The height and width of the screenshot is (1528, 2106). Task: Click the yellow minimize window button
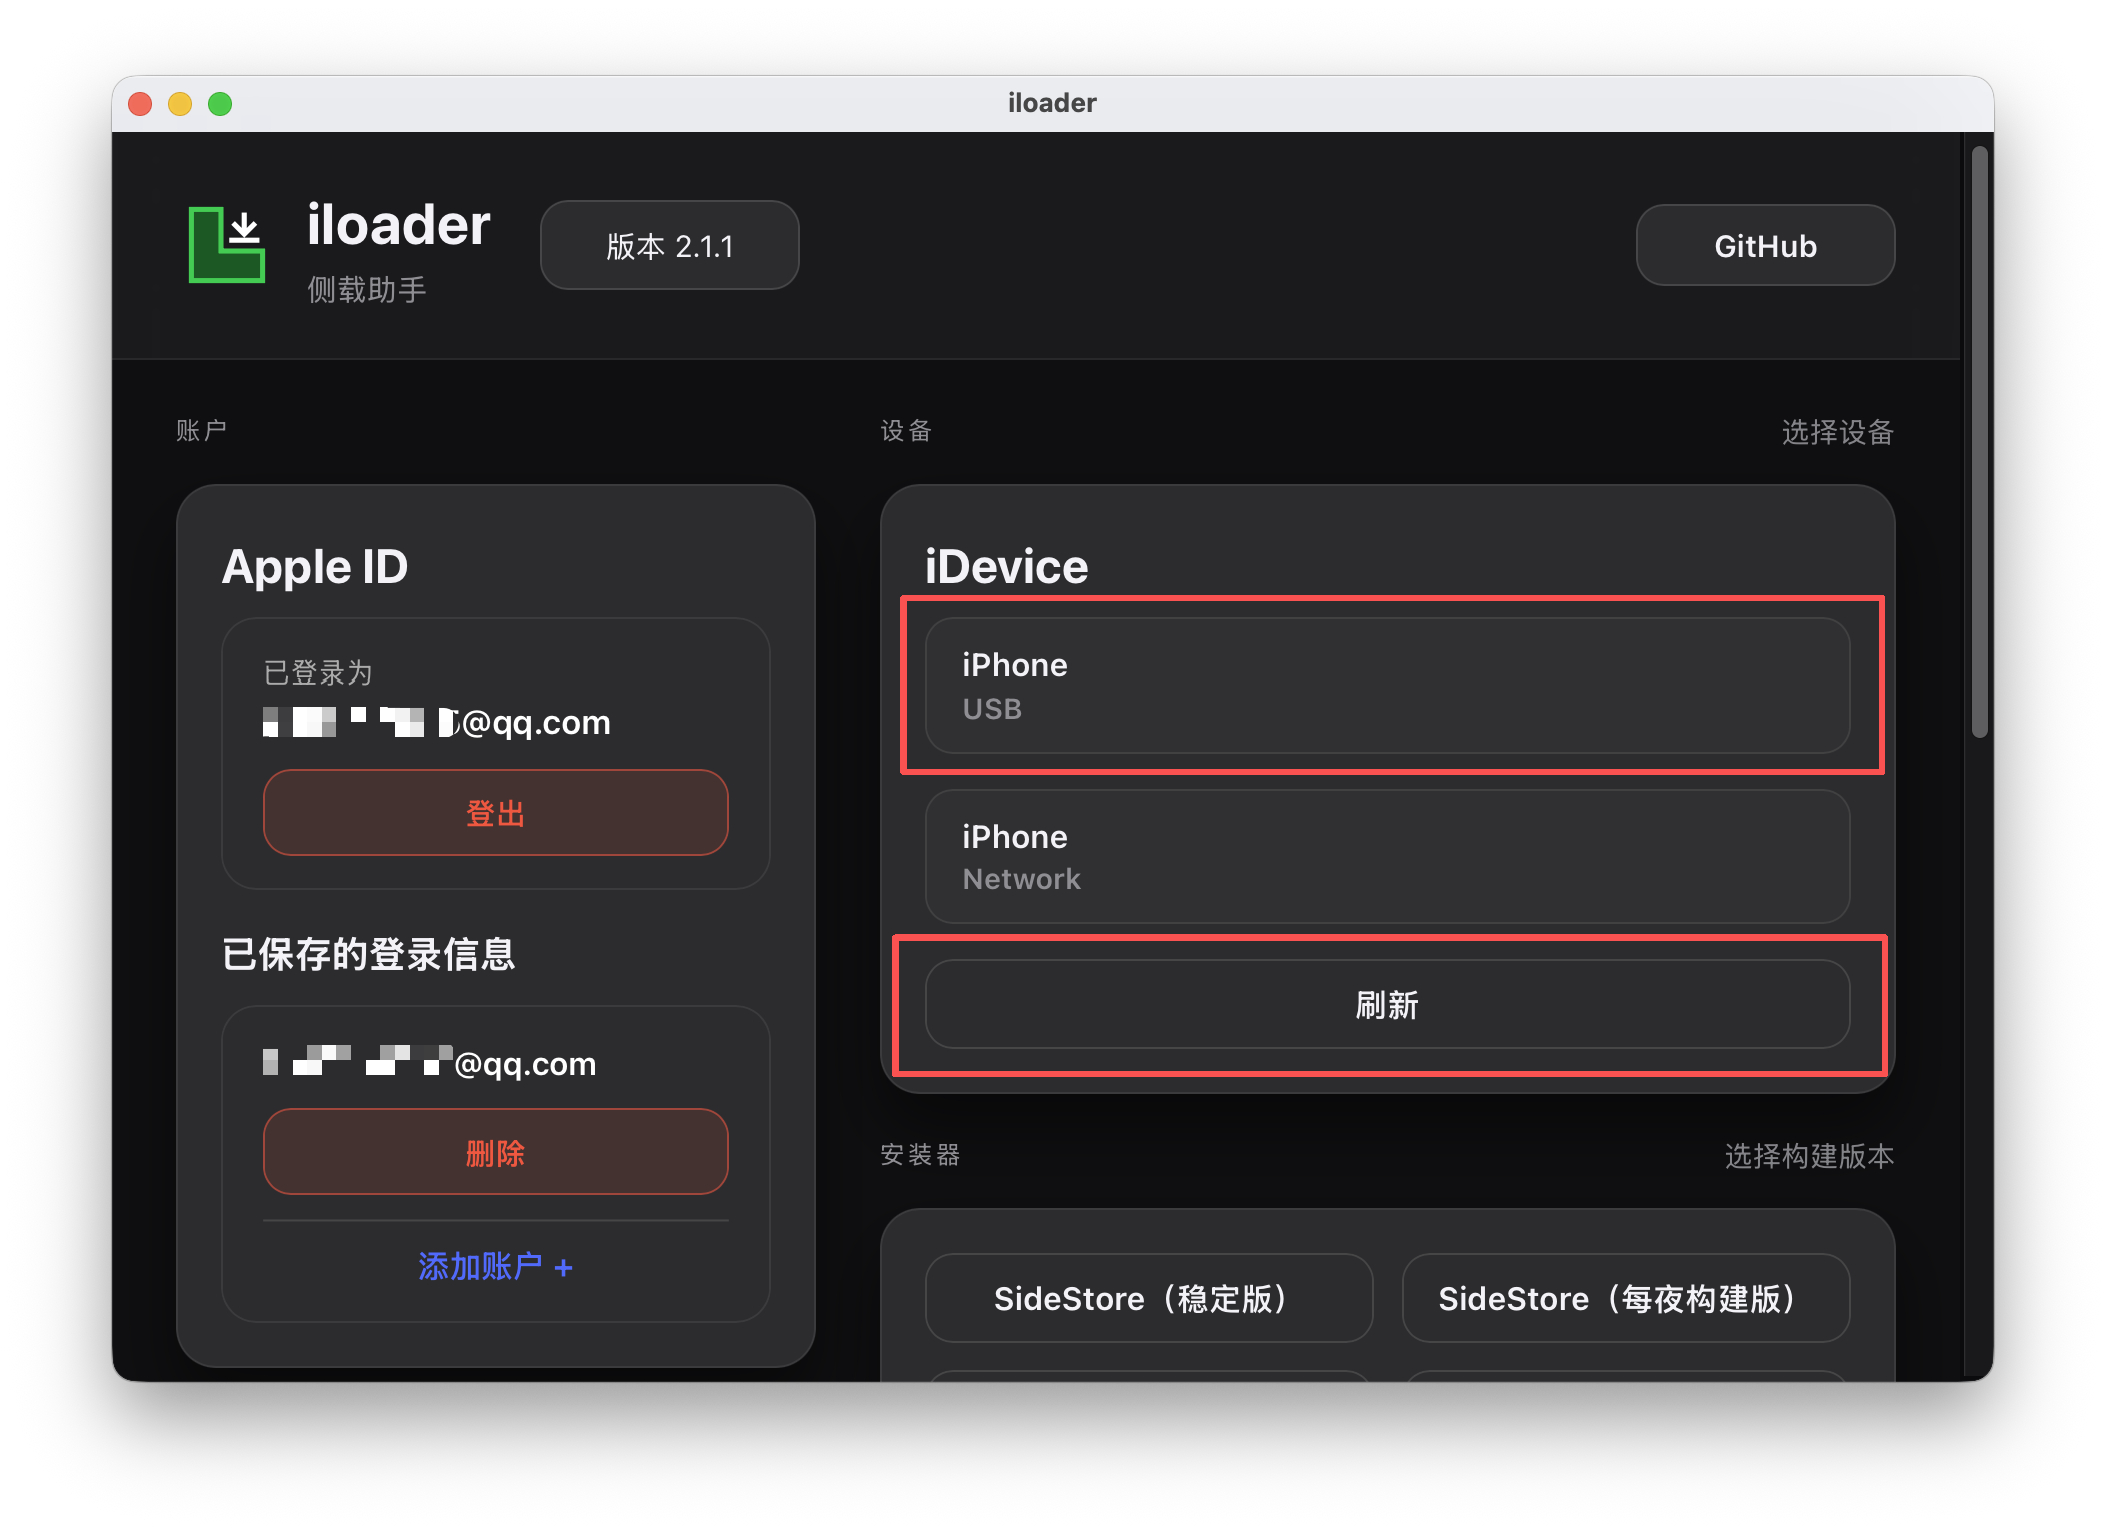point(180,104)
